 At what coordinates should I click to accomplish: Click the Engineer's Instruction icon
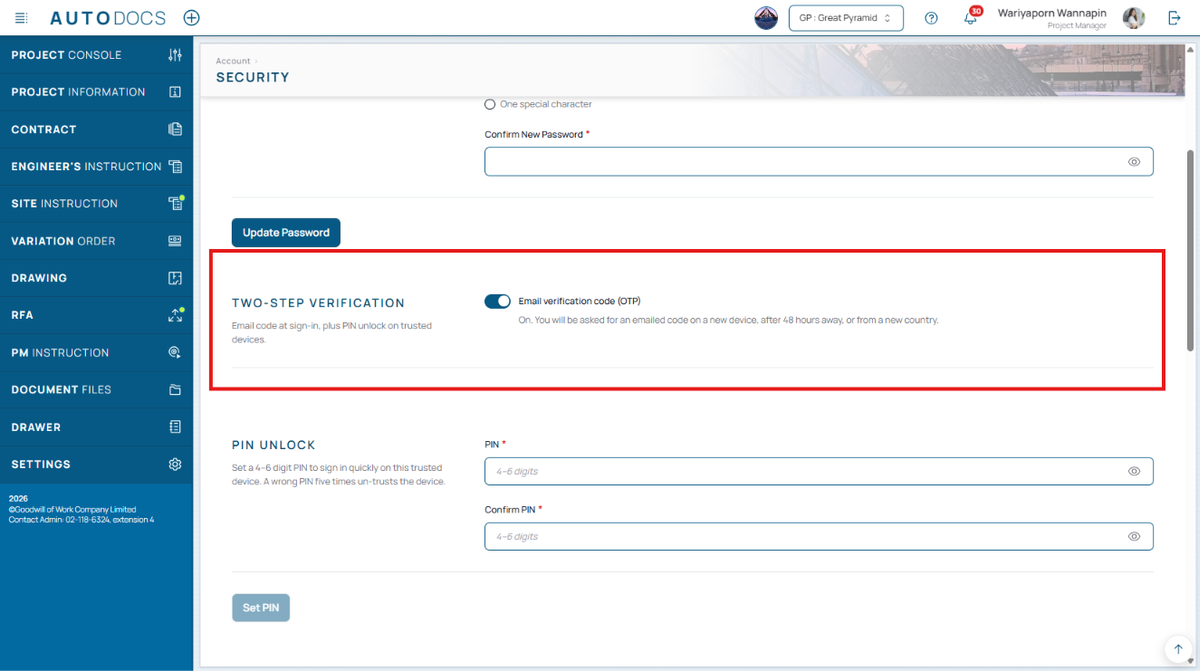[175, 166]
